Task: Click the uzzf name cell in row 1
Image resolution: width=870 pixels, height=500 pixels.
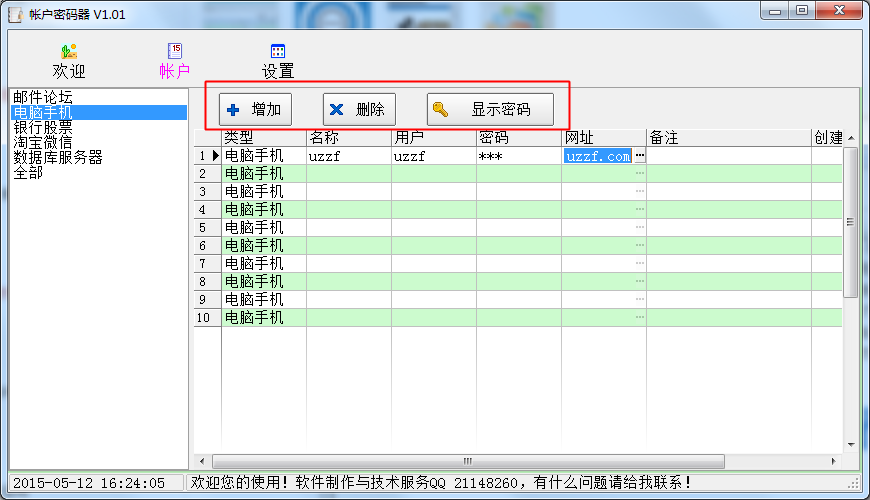Action: tap(349, 156)
